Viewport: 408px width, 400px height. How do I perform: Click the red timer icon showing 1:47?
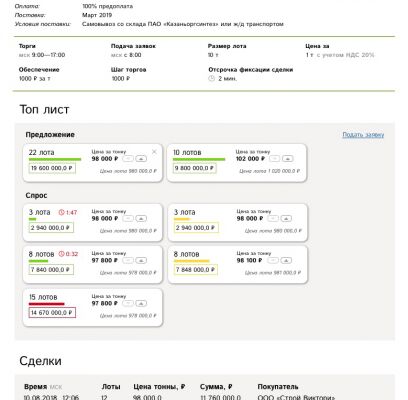[61, 212]
